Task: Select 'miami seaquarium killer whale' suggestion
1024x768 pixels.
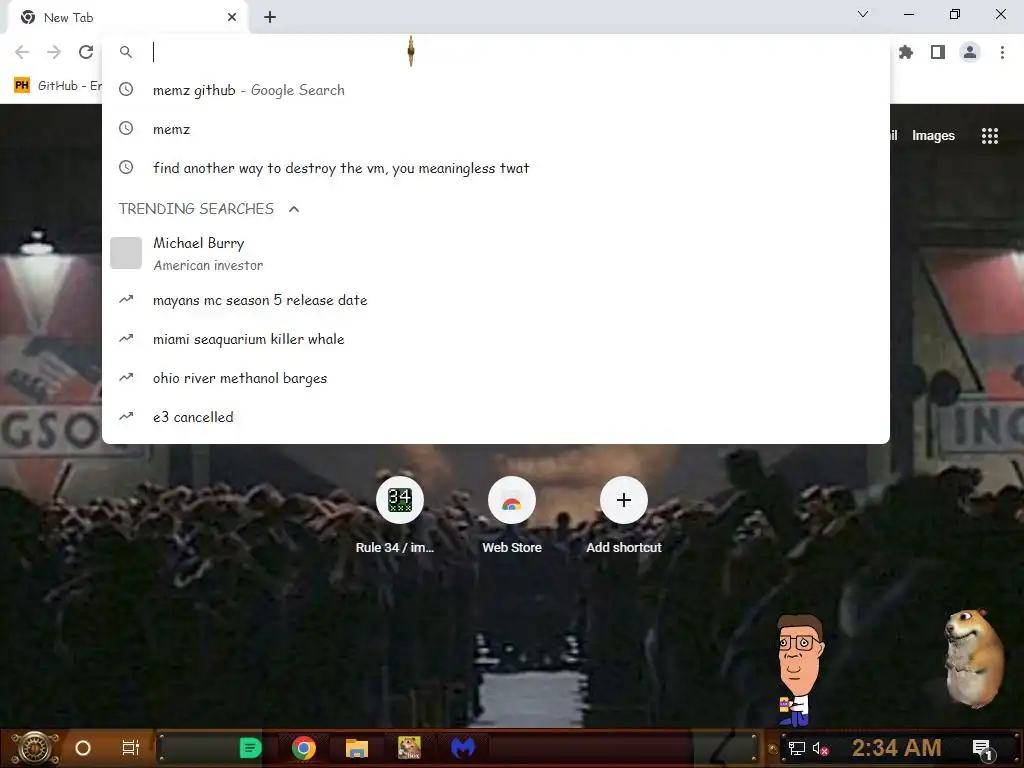Action: 496,339
